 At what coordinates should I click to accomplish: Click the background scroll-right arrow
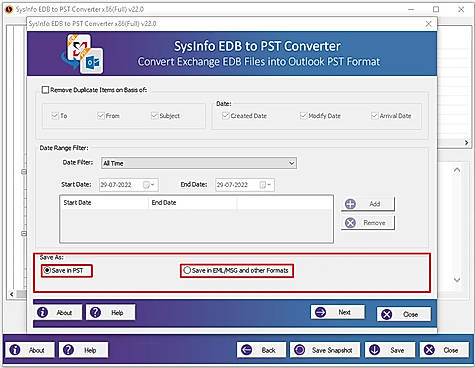point(466,143)
